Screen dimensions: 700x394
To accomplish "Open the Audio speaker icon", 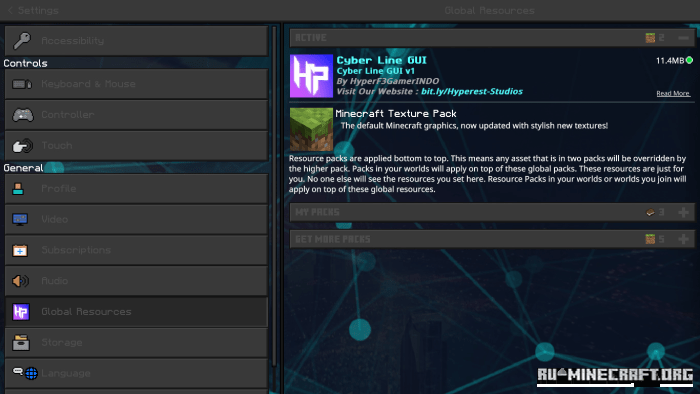I will tap(21, 281).
